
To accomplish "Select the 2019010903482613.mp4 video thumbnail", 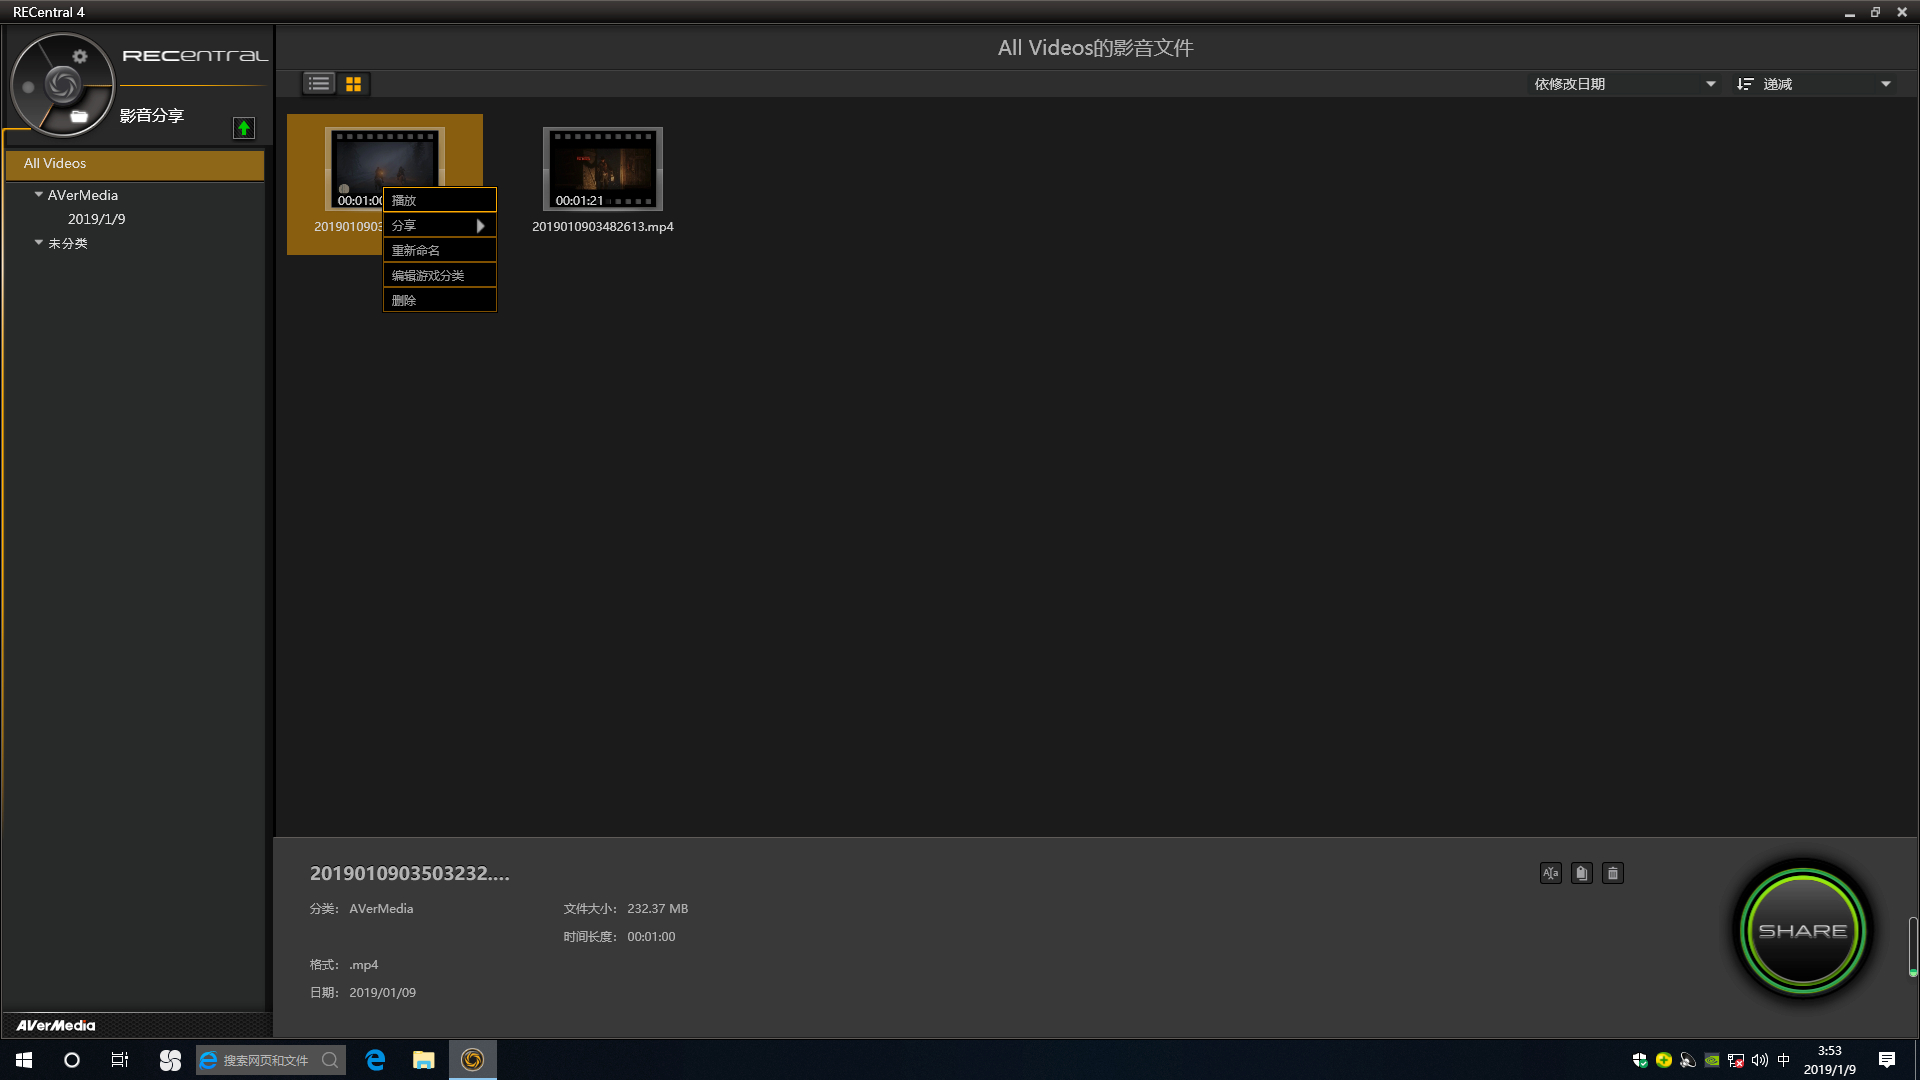I will pyautogui.click(x=602, y=169).
